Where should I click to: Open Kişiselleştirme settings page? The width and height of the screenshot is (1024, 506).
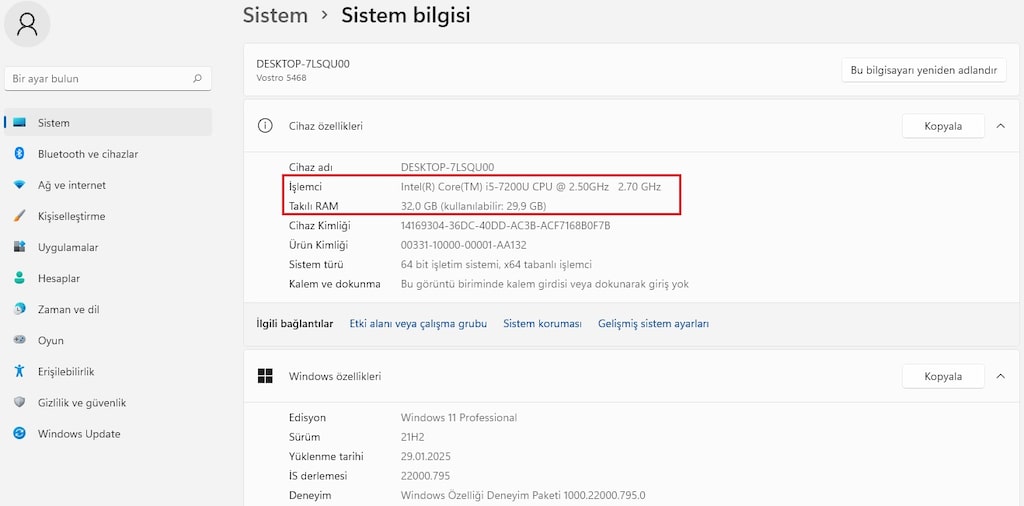108,216
